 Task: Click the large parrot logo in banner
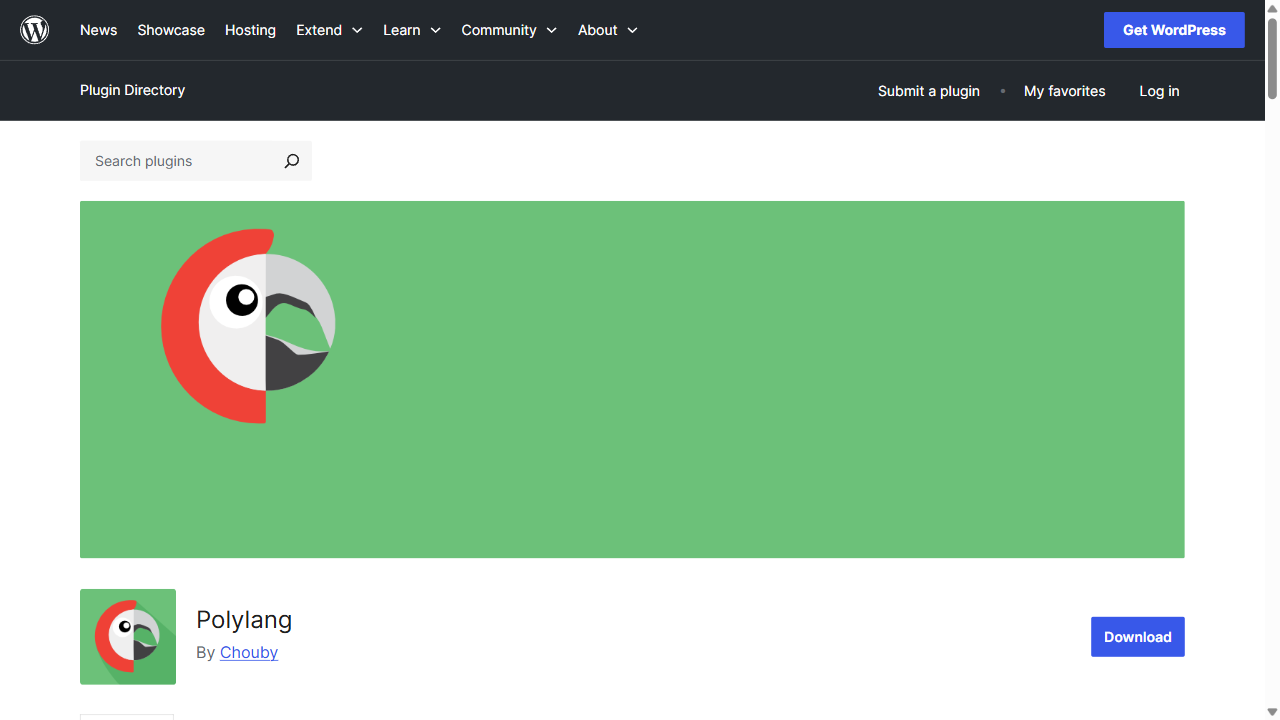[248, 326]
